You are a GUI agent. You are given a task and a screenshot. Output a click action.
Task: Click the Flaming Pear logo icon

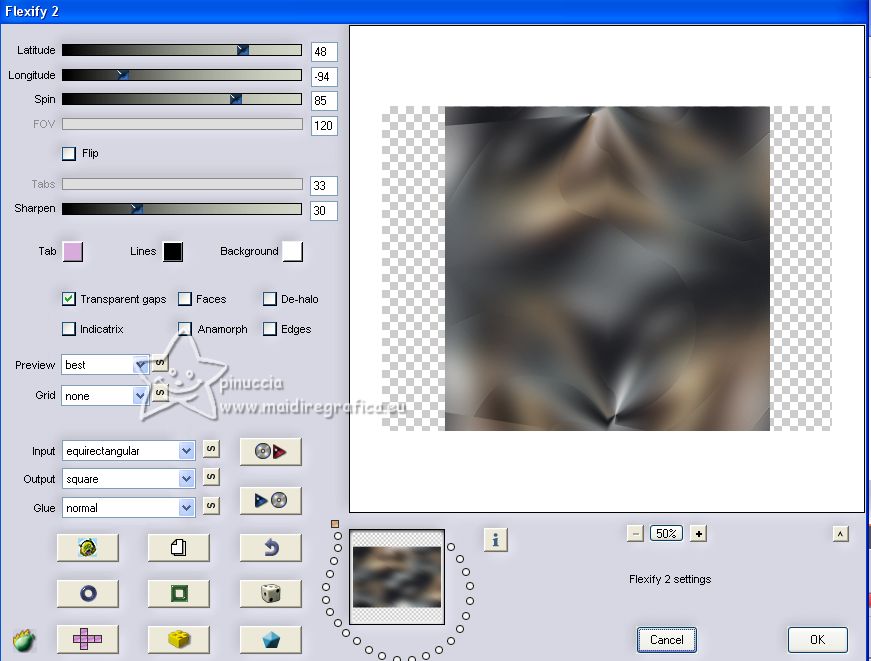[x=24, y=640]
